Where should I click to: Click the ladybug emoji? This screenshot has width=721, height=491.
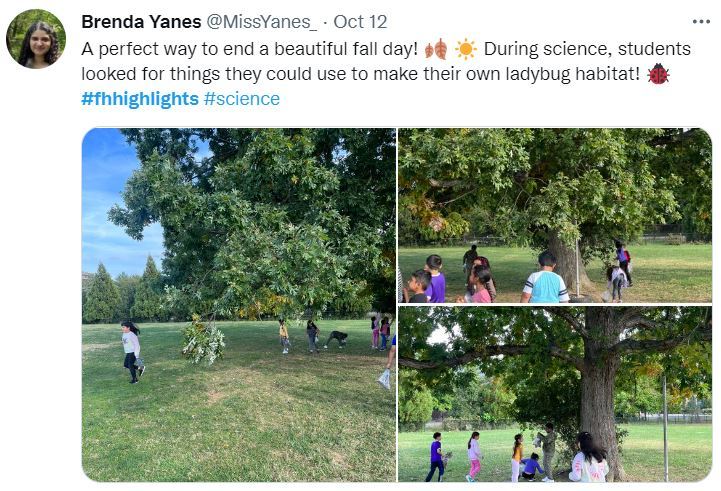tap(658, 74)
